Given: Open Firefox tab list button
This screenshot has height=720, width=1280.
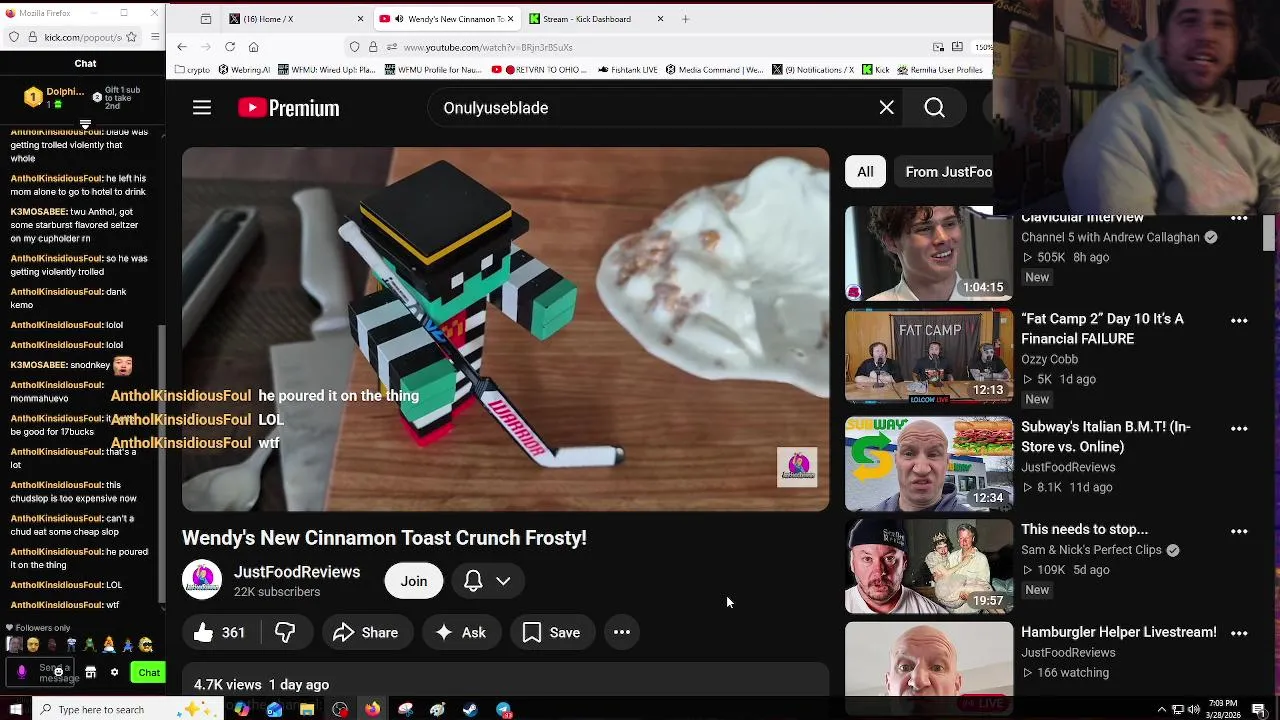Looking at the screenshot, I should point(206,19).
